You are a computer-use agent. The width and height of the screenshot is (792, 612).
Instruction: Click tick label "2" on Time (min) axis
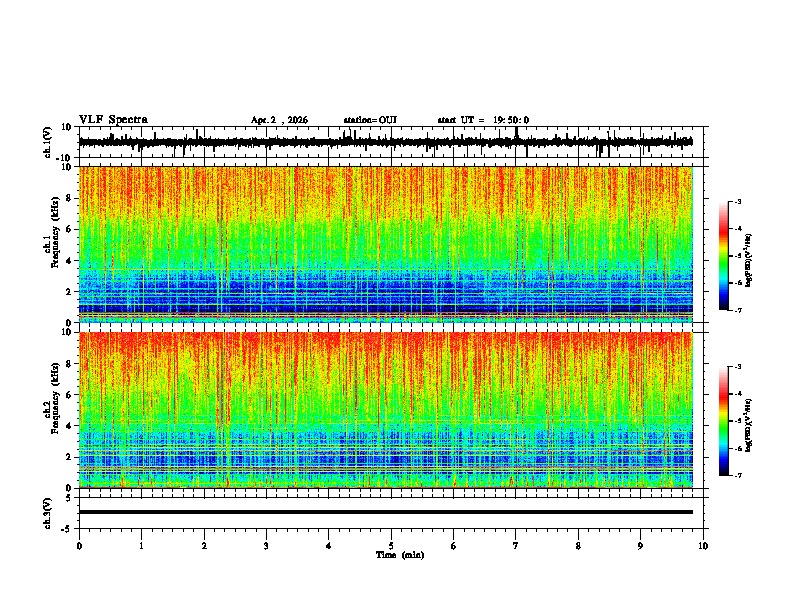pyautogui.click(x=204, y=546)
